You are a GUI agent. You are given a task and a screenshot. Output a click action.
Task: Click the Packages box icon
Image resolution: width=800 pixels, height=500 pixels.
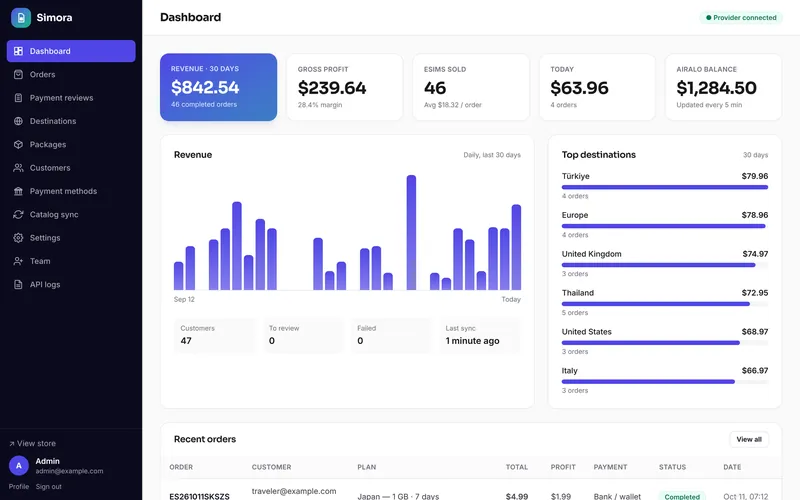18,144
